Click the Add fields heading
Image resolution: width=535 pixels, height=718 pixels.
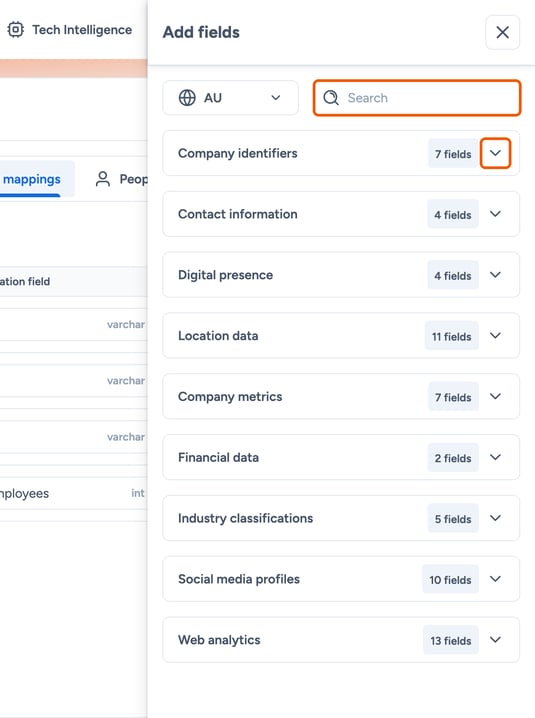tap(201, 33)
